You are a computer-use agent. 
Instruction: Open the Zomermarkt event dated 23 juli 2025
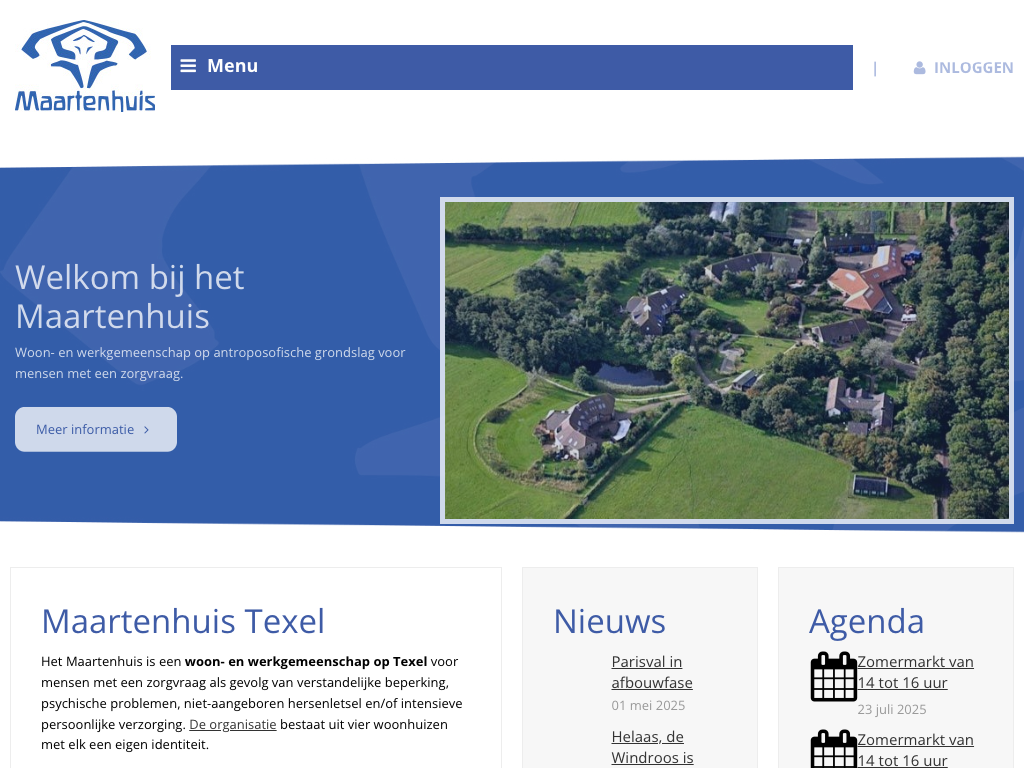point(915,672)
